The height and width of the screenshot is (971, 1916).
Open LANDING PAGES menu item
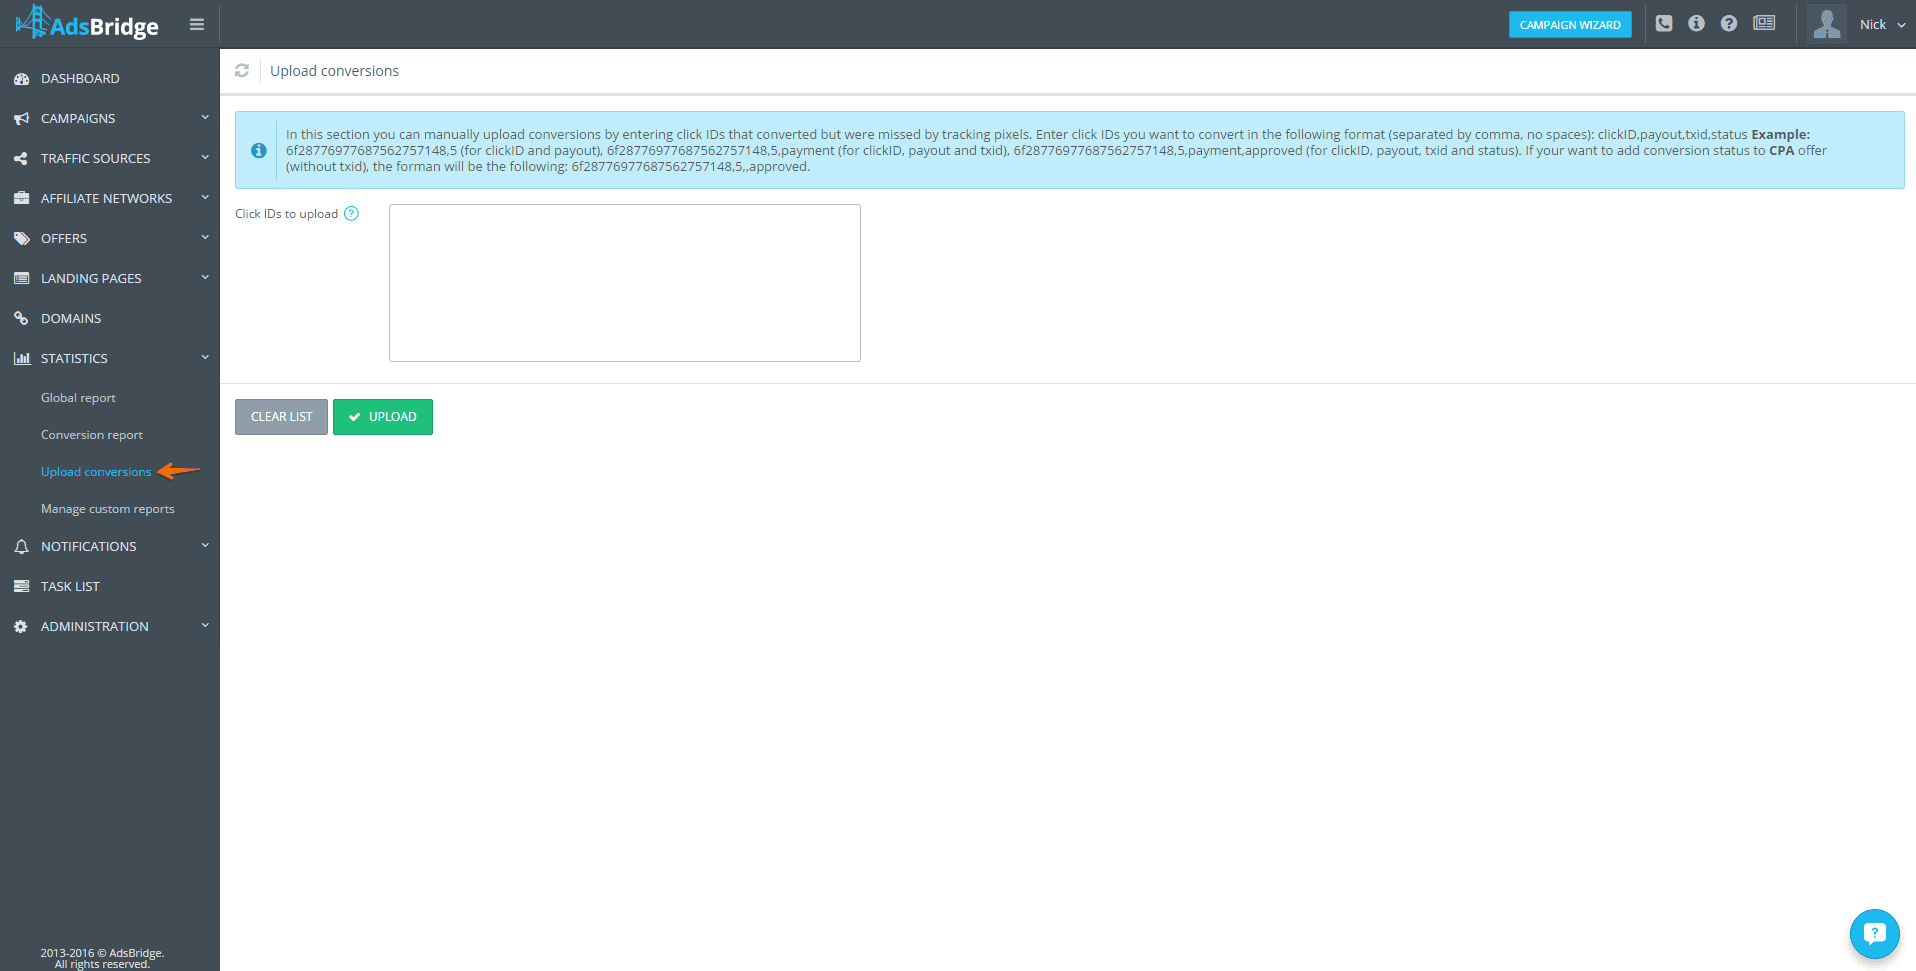(x=91, y=279)
